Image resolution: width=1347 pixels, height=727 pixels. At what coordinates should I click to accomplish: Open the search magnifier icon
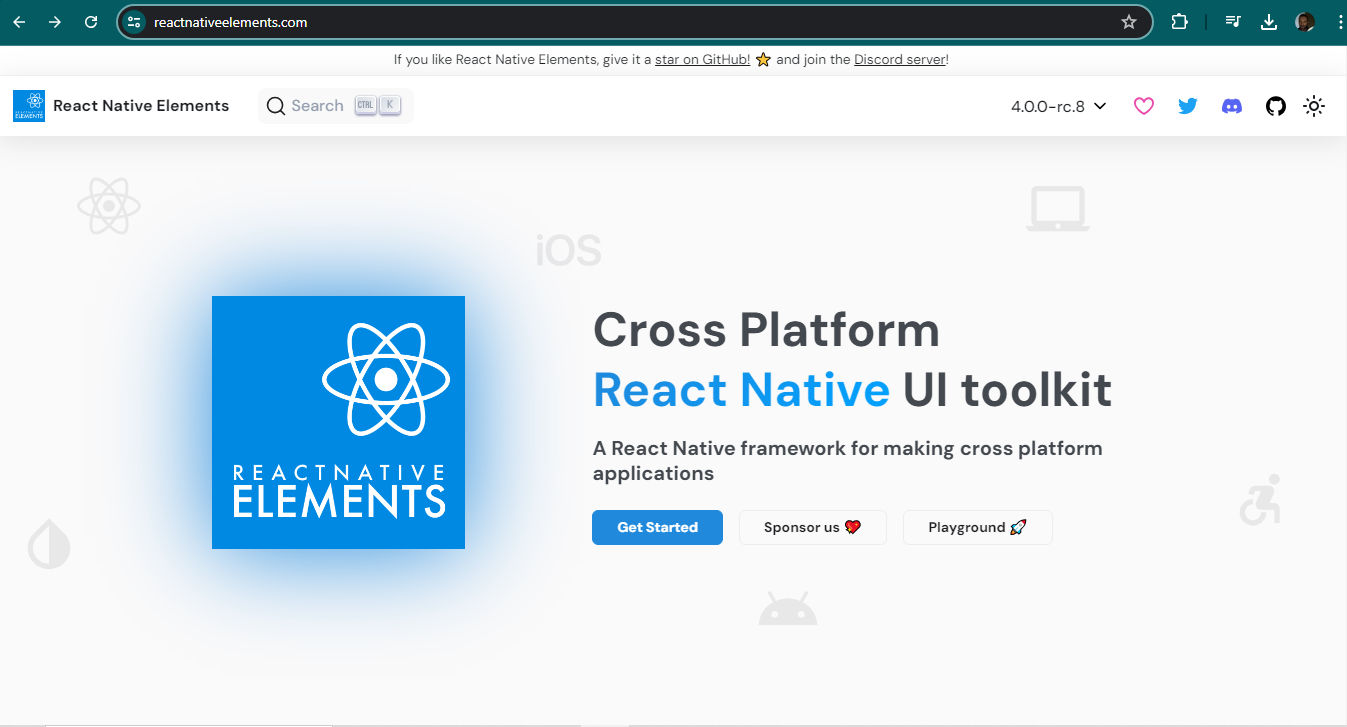(275, 105)
